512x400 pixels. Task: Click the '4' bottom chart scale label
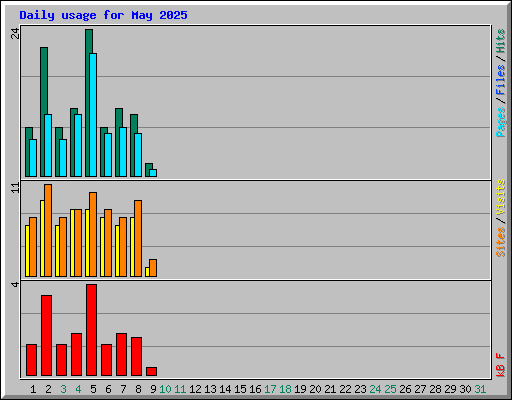point(15,284)
